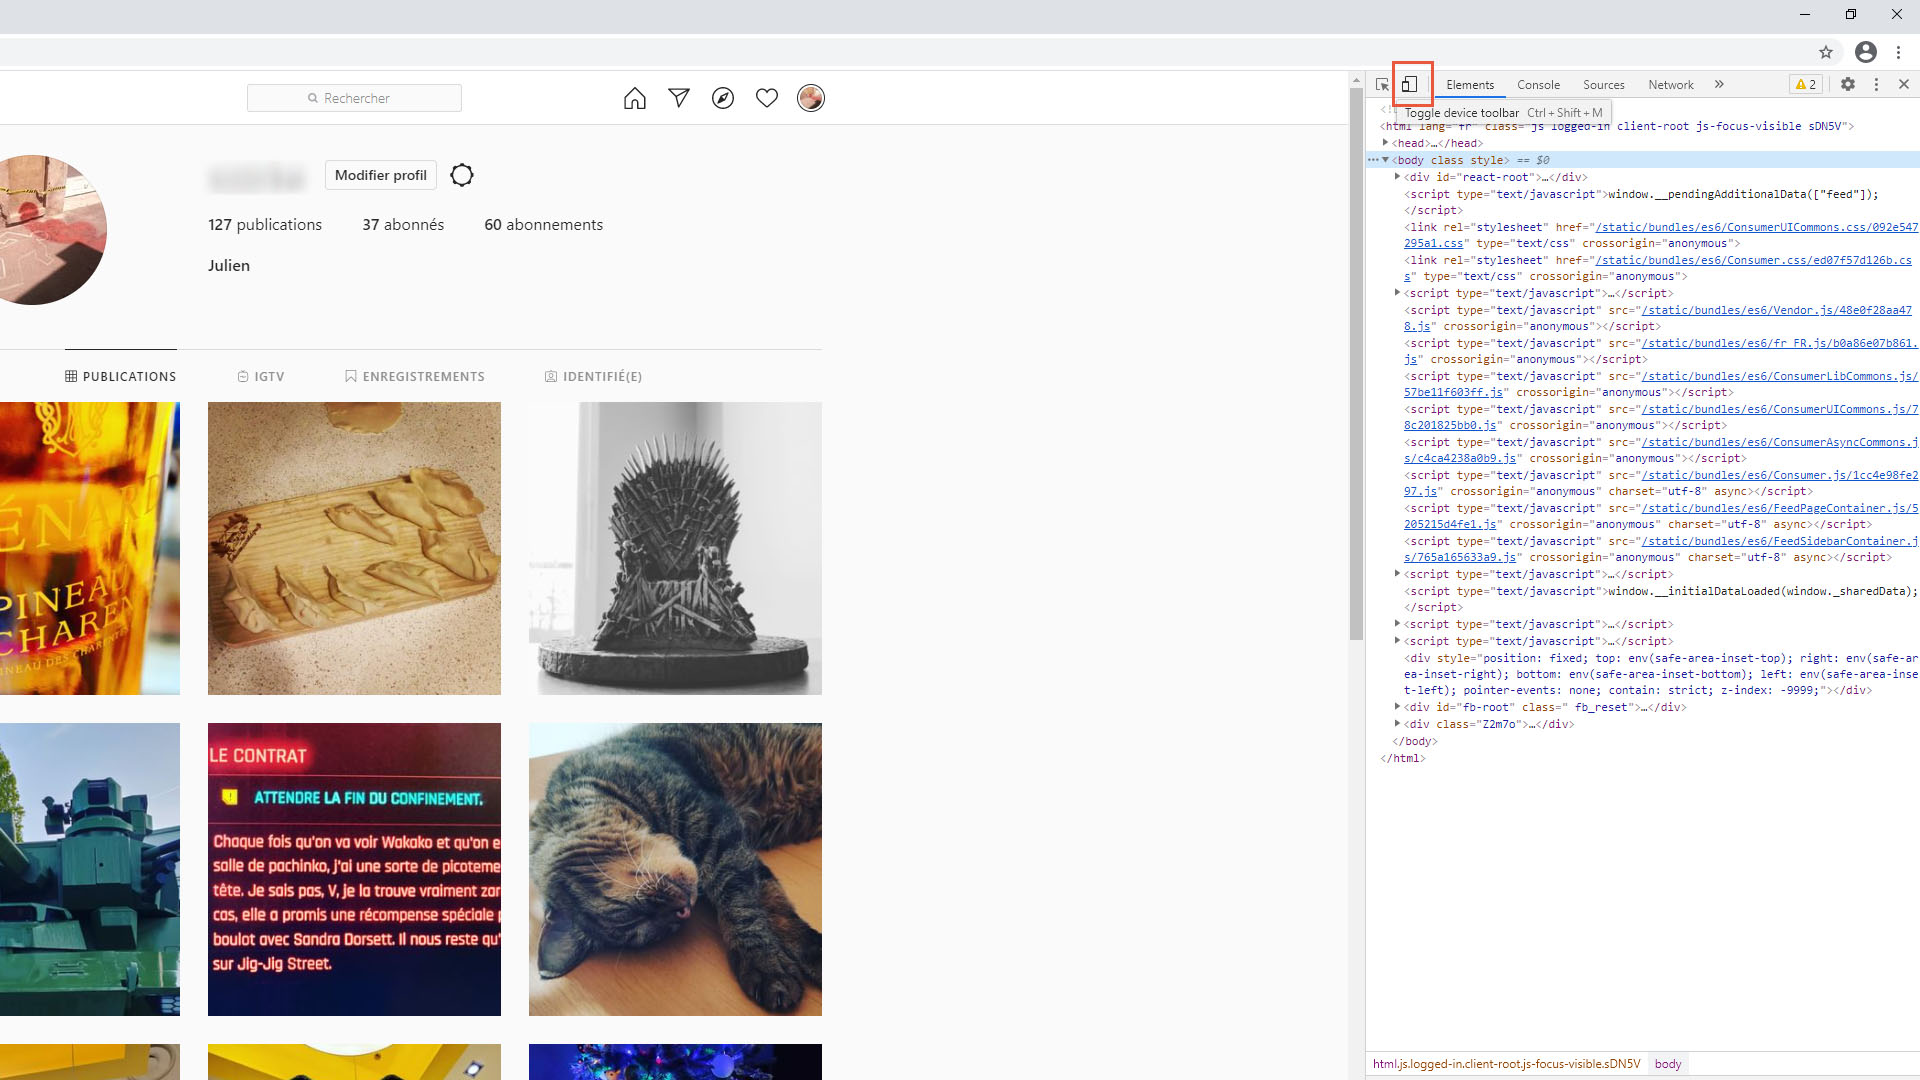
Task: Expand the react-root div node
Action: pyautogui.click(x=1397, y=177)
